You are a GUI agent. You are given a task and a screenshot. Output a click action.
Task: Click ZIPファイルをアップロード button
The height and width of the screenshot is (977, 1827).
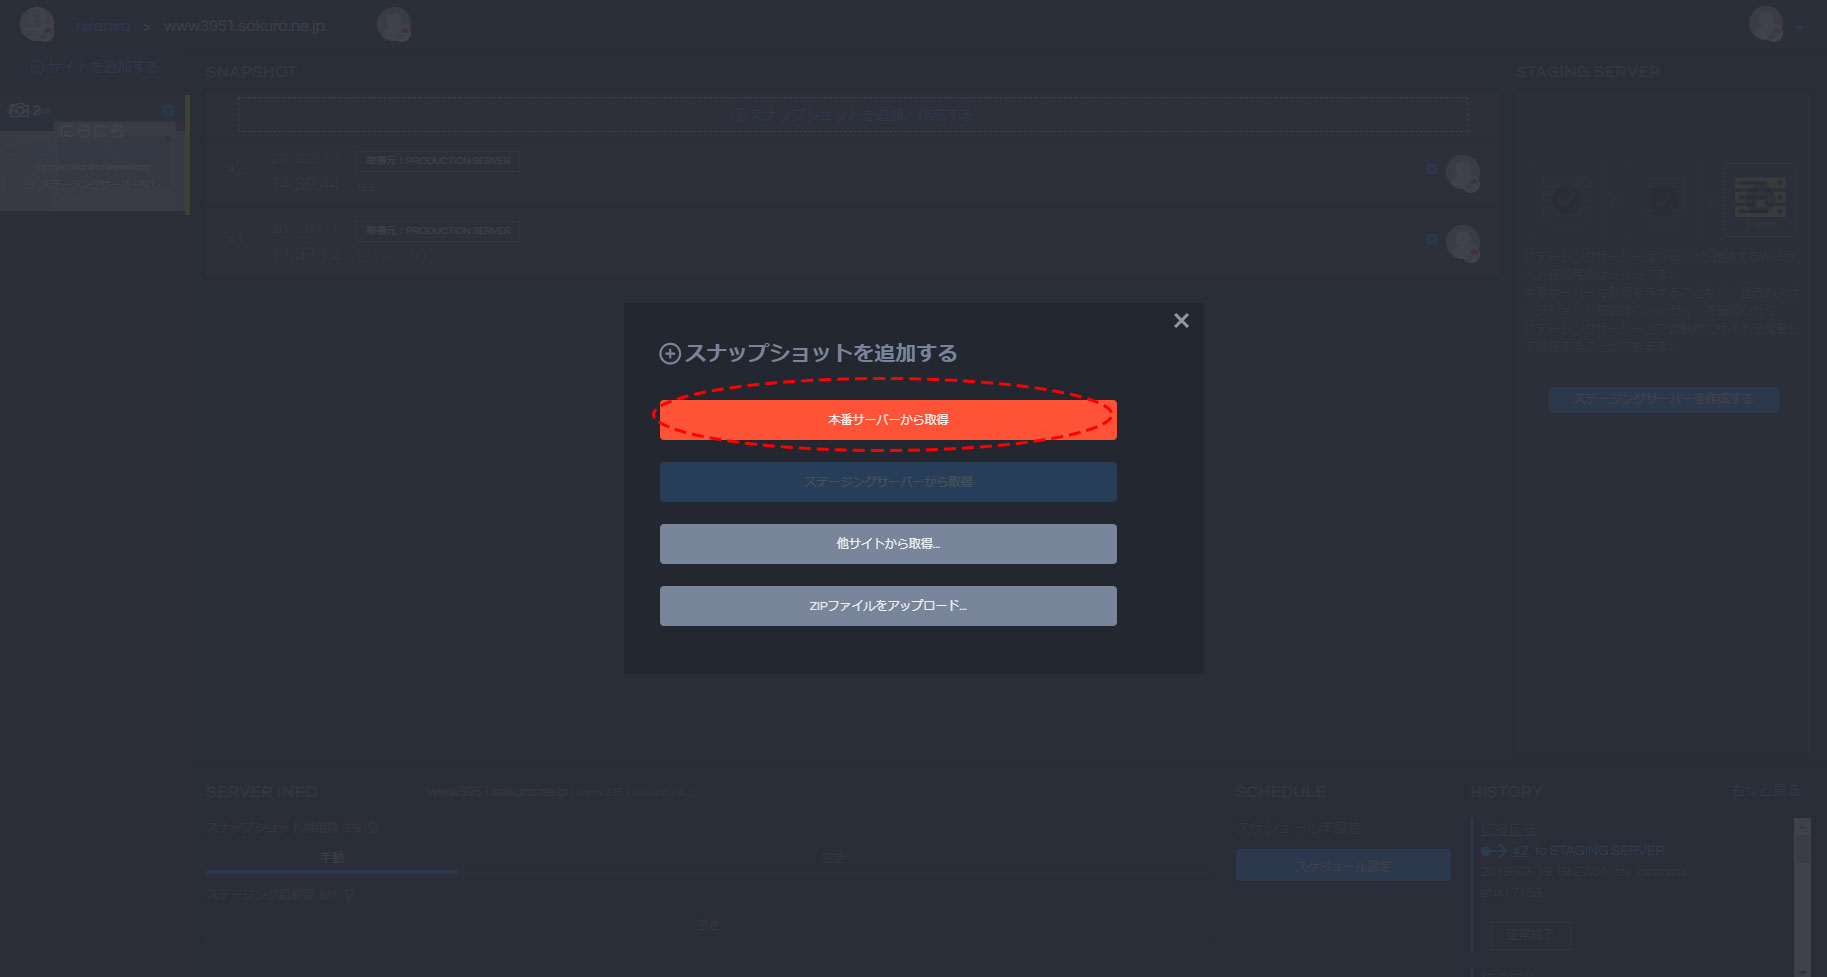(x=887, y=606)
